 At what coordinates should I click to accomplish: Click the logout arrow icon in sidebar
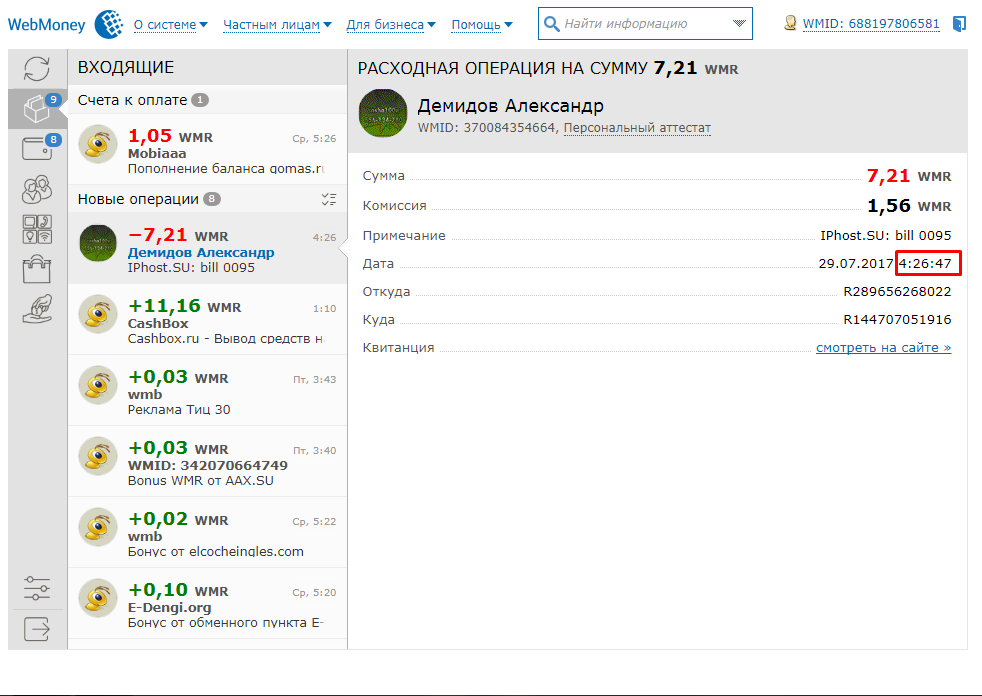coord(37,628)
